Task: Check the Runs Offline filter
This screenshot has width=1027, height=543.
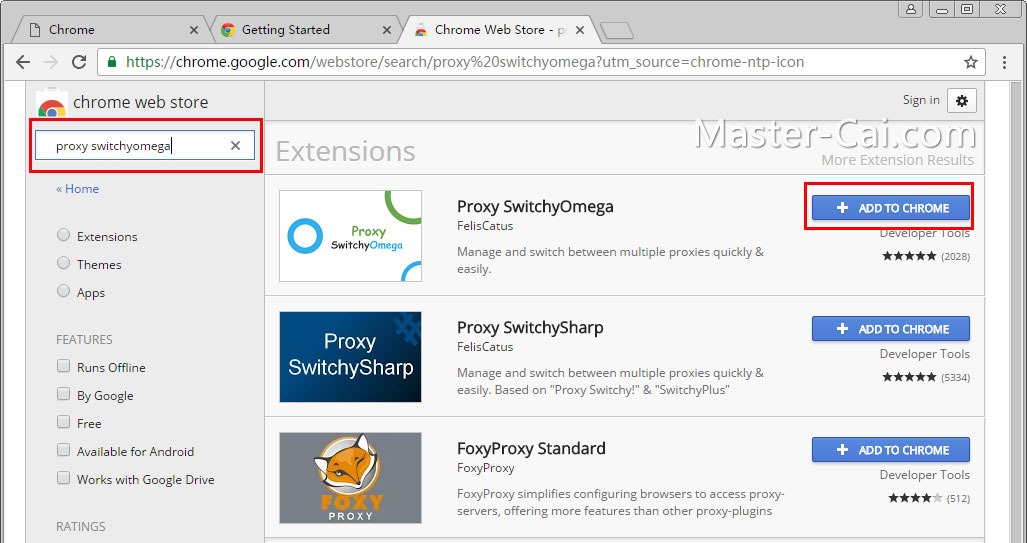Action: pos(64,365)
